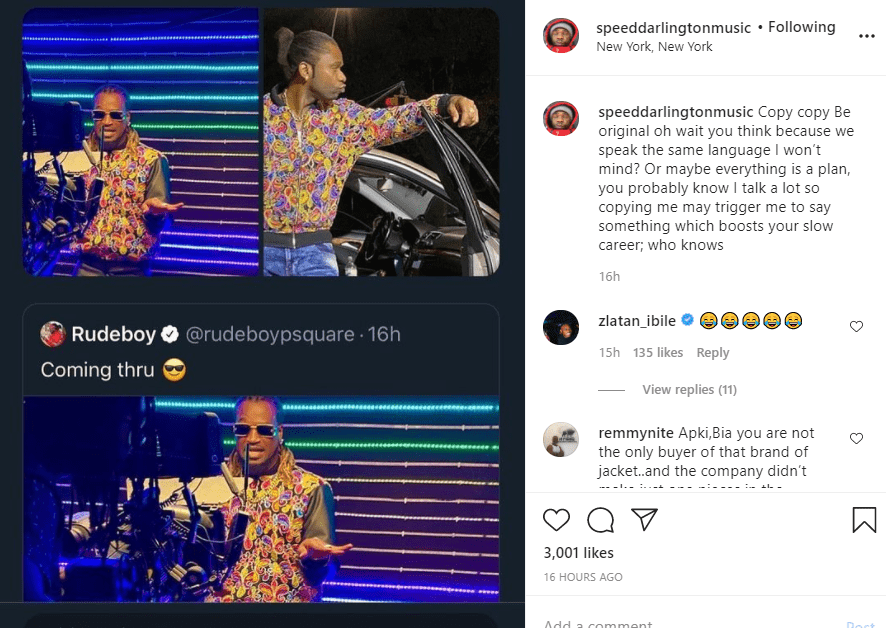Open speeddarlingtonmusic profile avatar in header
This screenshot has width=886, height=628.
(560, 36)
